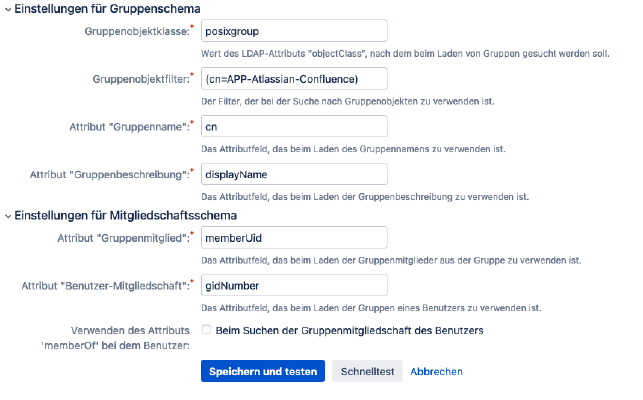This screenshot has height=400, width=643.
Task: Run the Schnelltest button
Action: 367,371
